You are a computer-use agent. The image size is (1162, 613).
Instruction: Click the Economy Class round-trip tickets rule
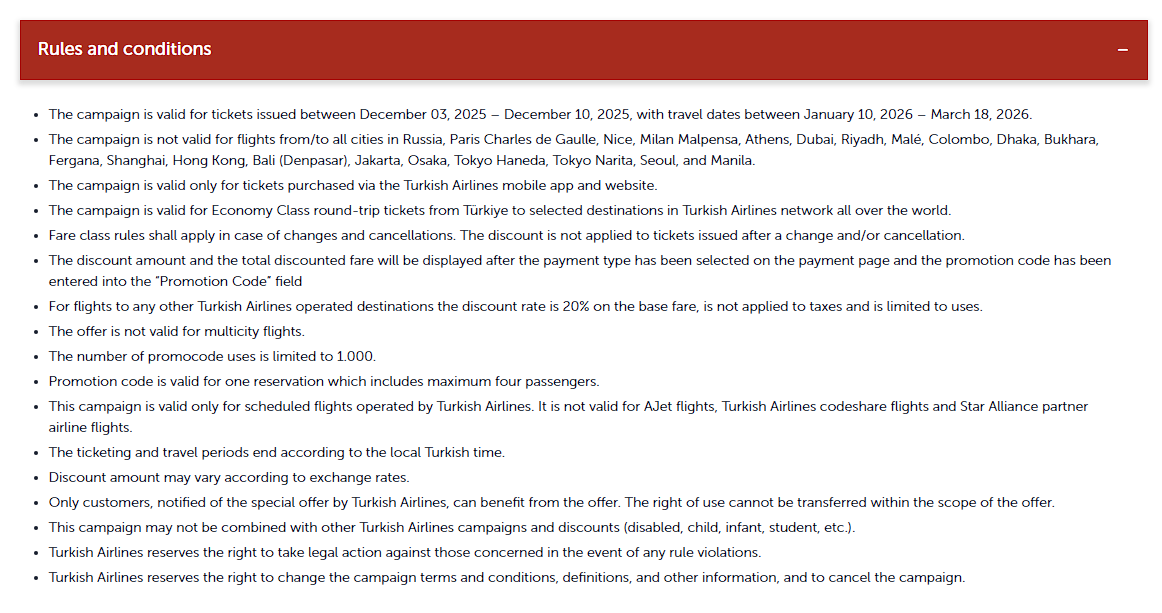point(500,210)
